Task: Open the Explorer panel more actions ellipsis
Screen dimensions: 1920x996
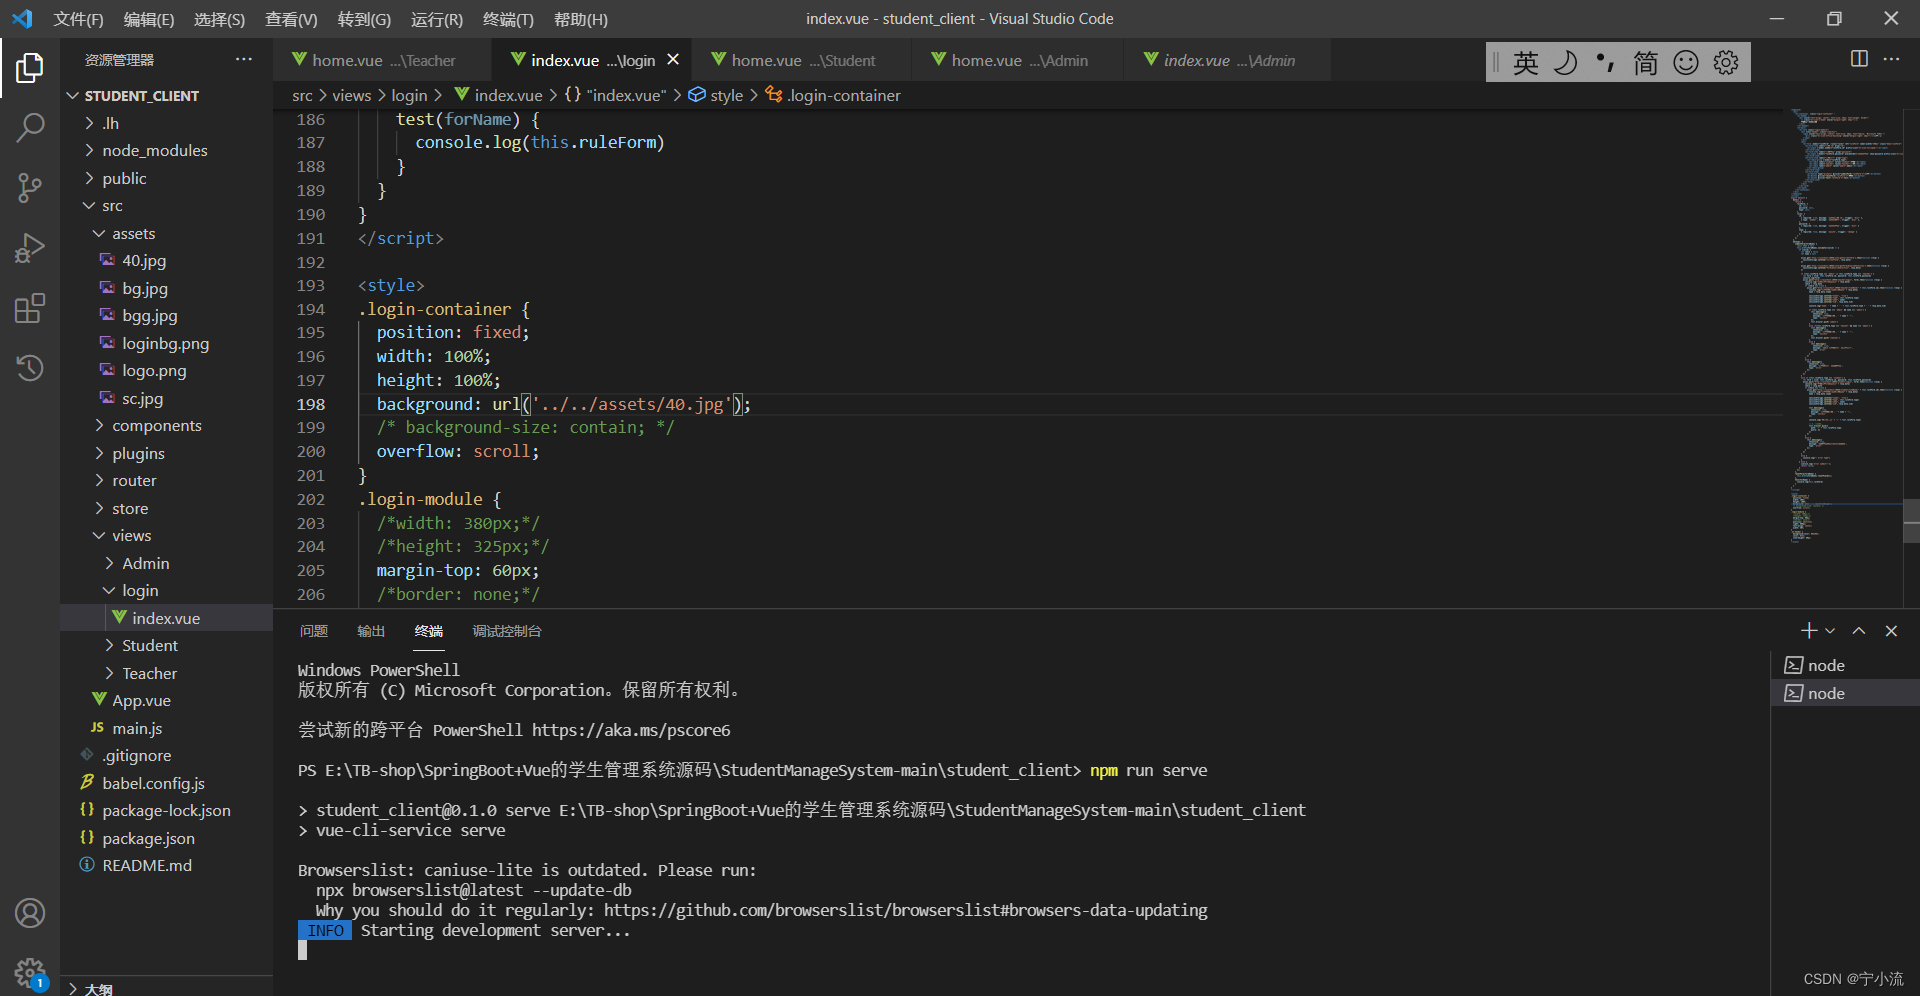Action: point(244,59)
